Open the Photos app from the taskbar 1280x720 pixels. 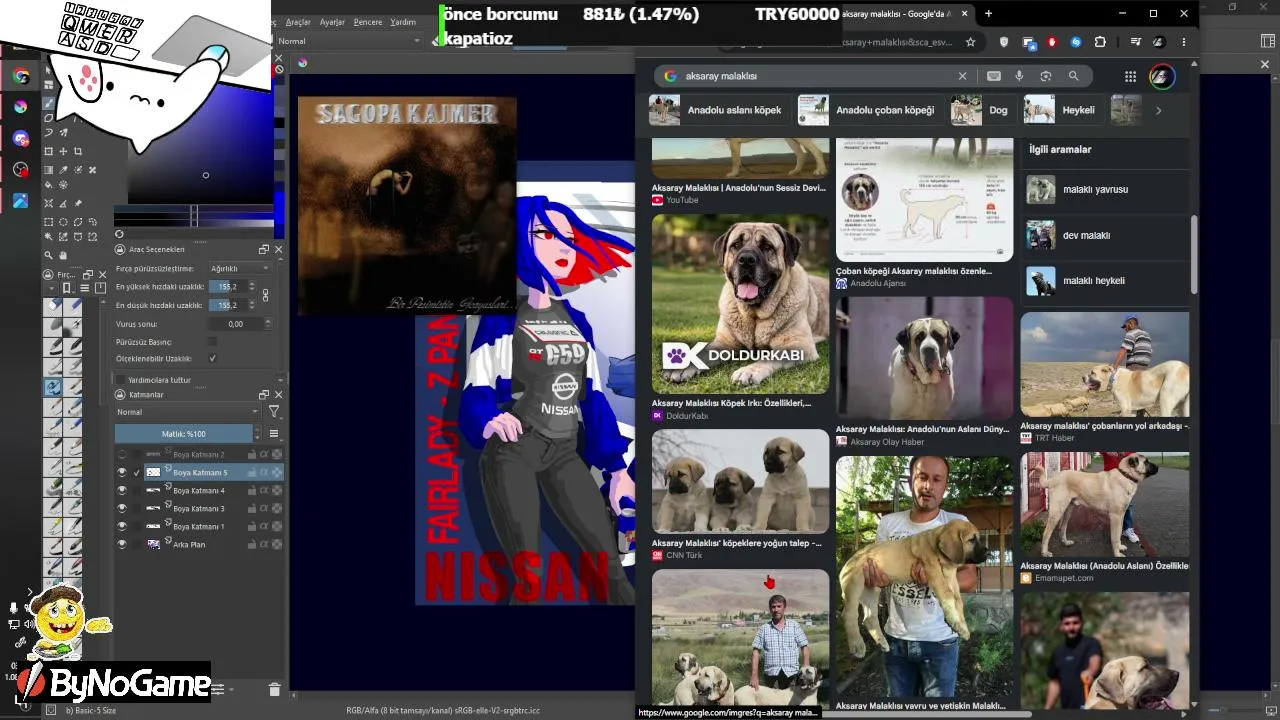tap(20, 200)
